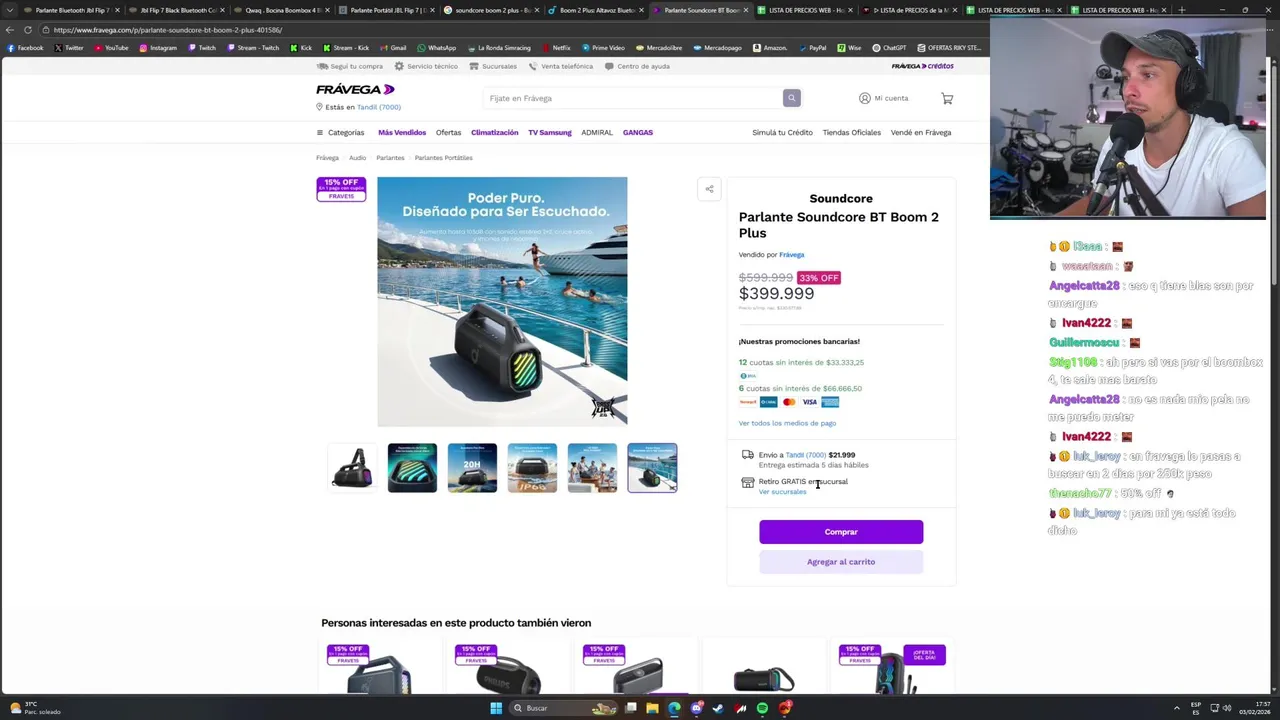Click the Fijate en Frávega search field
The image size is (1280, 720).
pyautogui.click(x=633, y=98)
